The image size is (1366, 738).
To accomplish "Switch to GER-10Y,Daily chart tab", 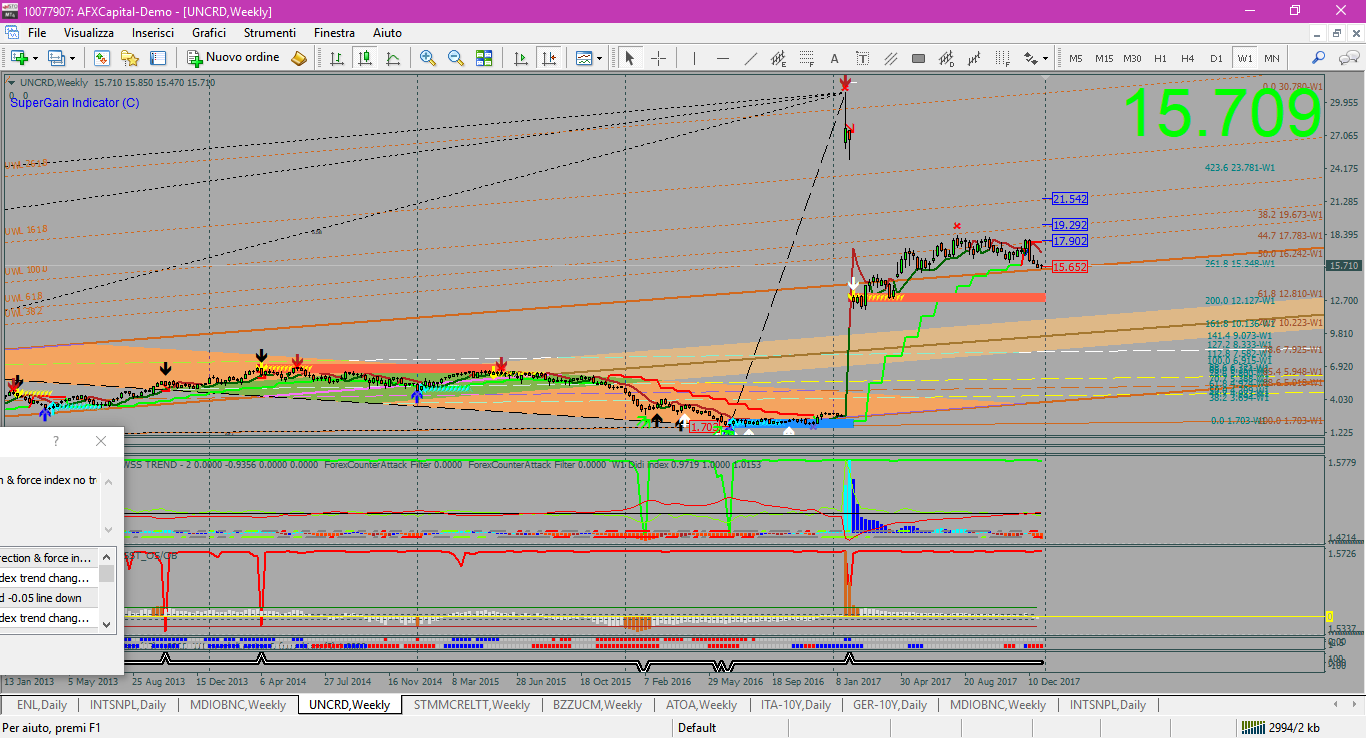I will pyautogui.click(x=890, y=705).
